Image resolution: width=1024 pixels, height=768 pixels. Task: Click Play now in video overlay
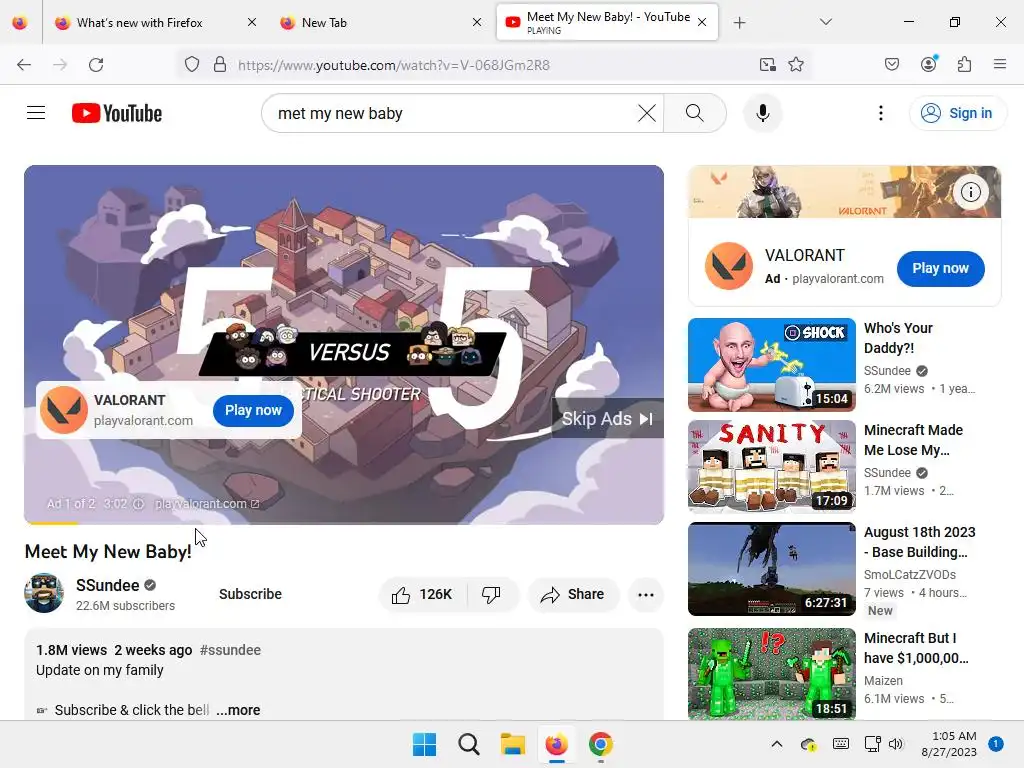pyautogui.click(x=253, y=410)
